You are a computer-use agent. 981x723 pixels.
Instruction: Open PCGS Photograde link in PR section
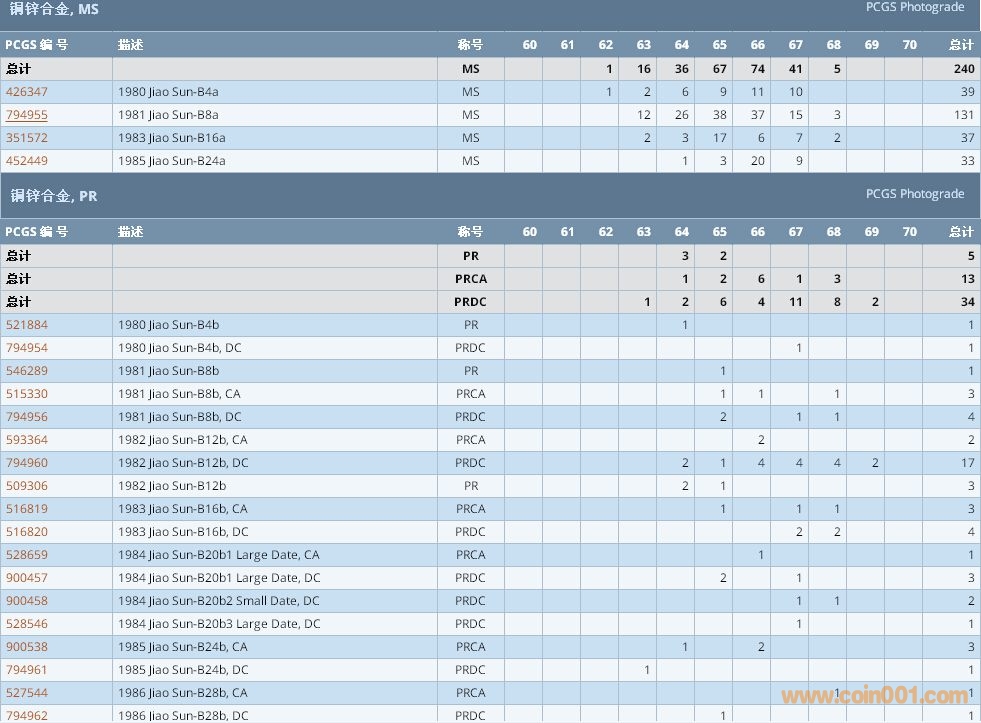point(914,194)
